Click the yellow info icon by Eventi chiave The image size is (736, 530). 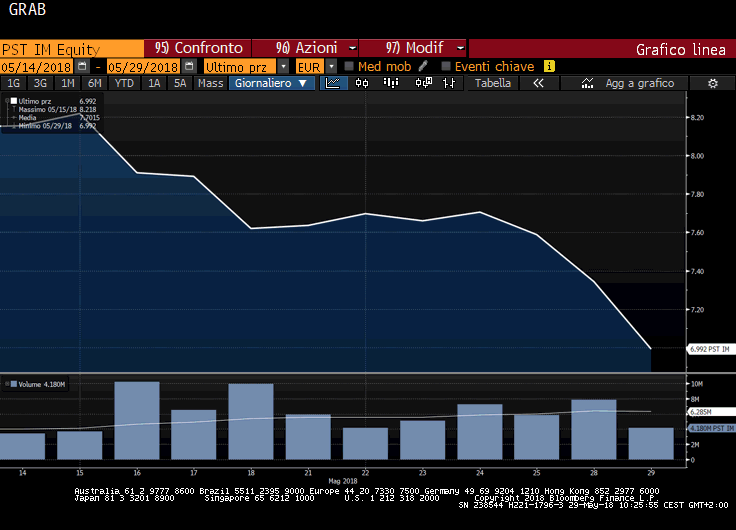(x=549, y=66)
